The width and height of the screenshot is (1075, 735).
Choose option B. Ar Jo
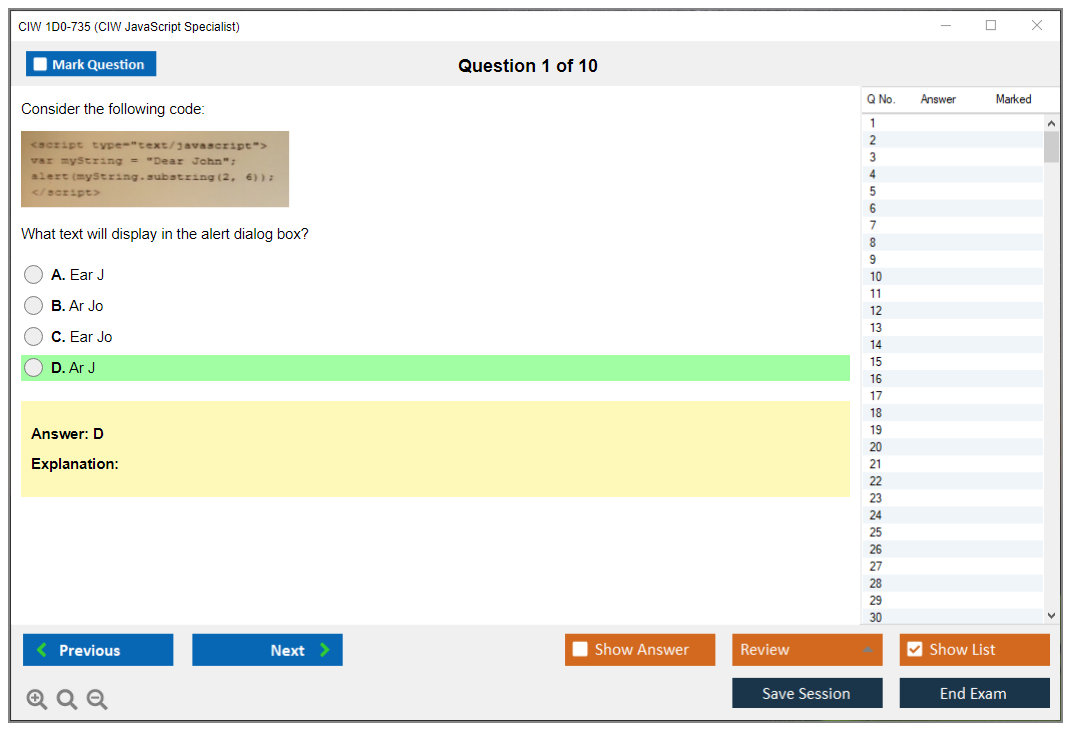pos(34,306)
